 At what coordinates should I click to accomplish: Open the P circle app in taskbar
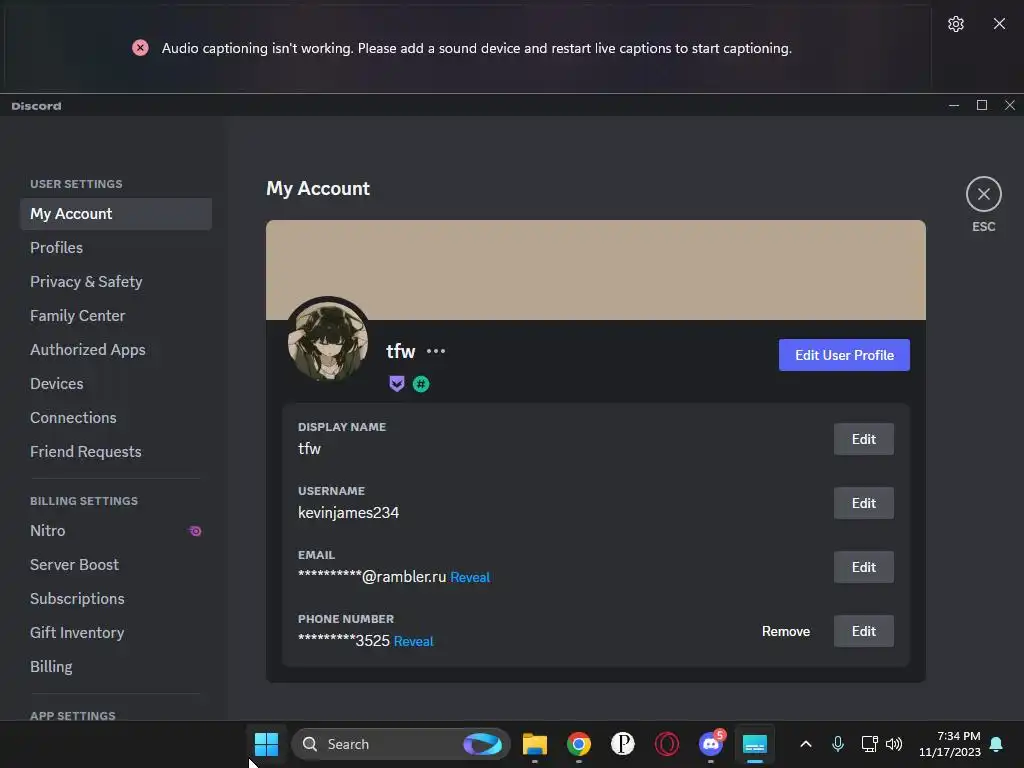[623, 744]
